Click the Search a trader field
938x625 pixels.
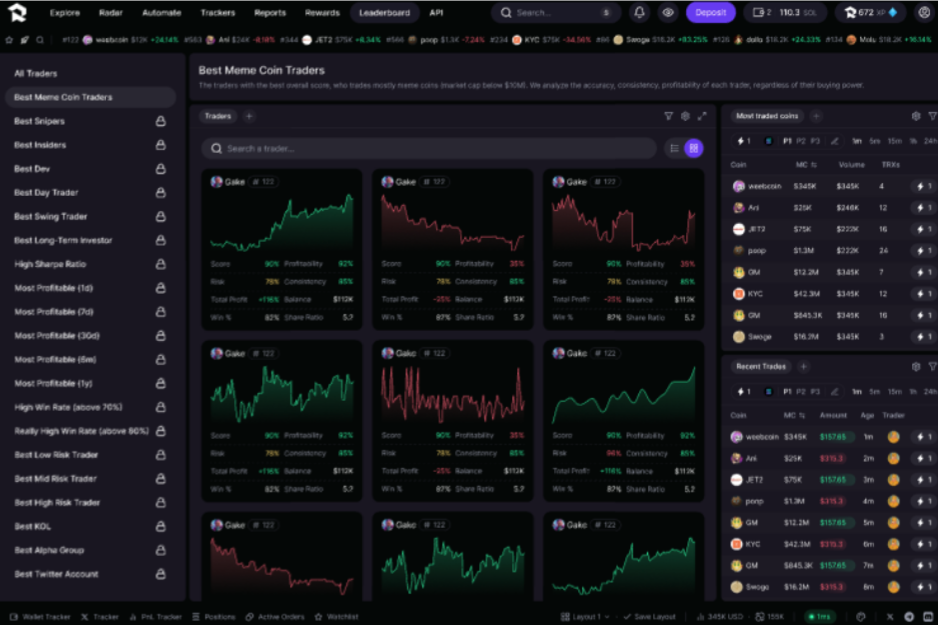tap(430, 148)
